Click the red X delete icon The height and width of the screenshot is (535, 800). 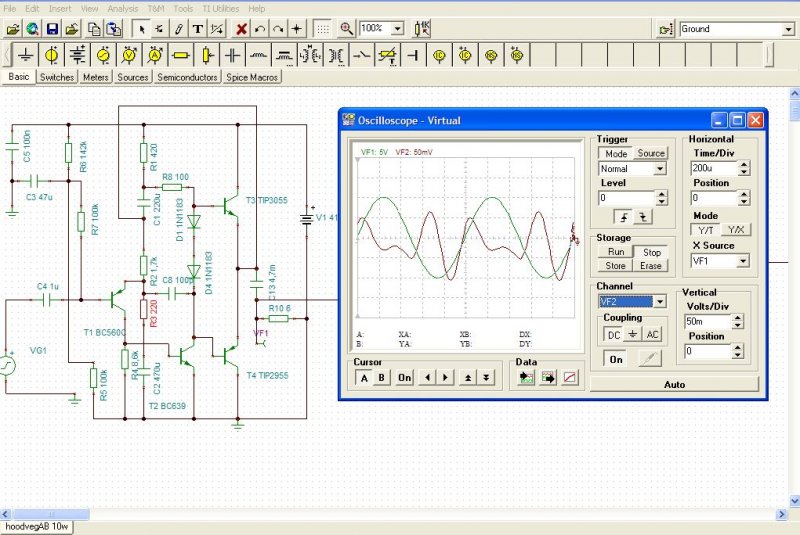click(241, 29)
